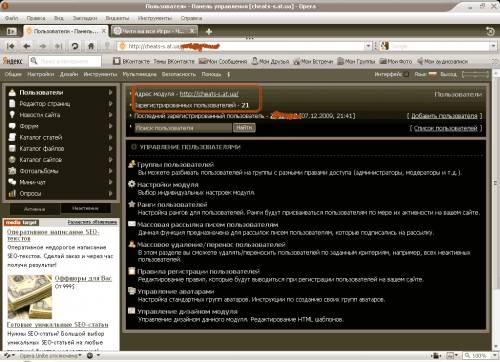Click the Поиск пользователя input field
500x362 pixels.
click(183, 128)
